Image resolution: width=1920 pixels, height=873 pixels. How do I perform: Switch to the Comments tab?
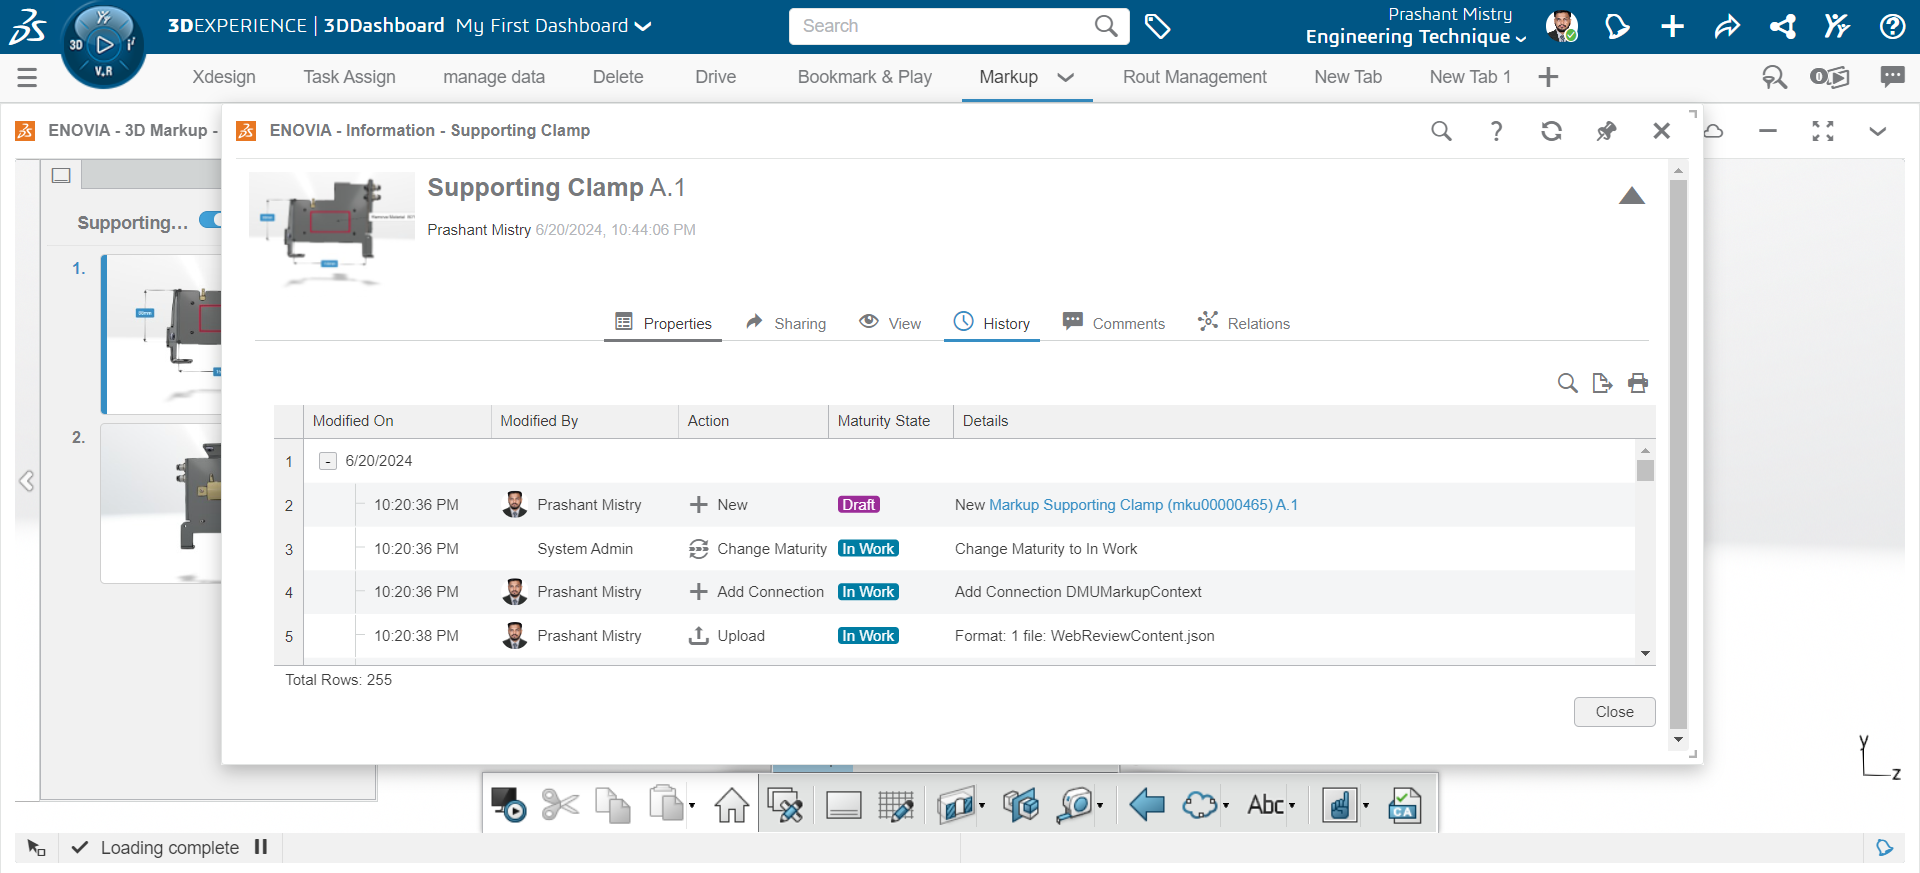click(x=1114, y=323)
